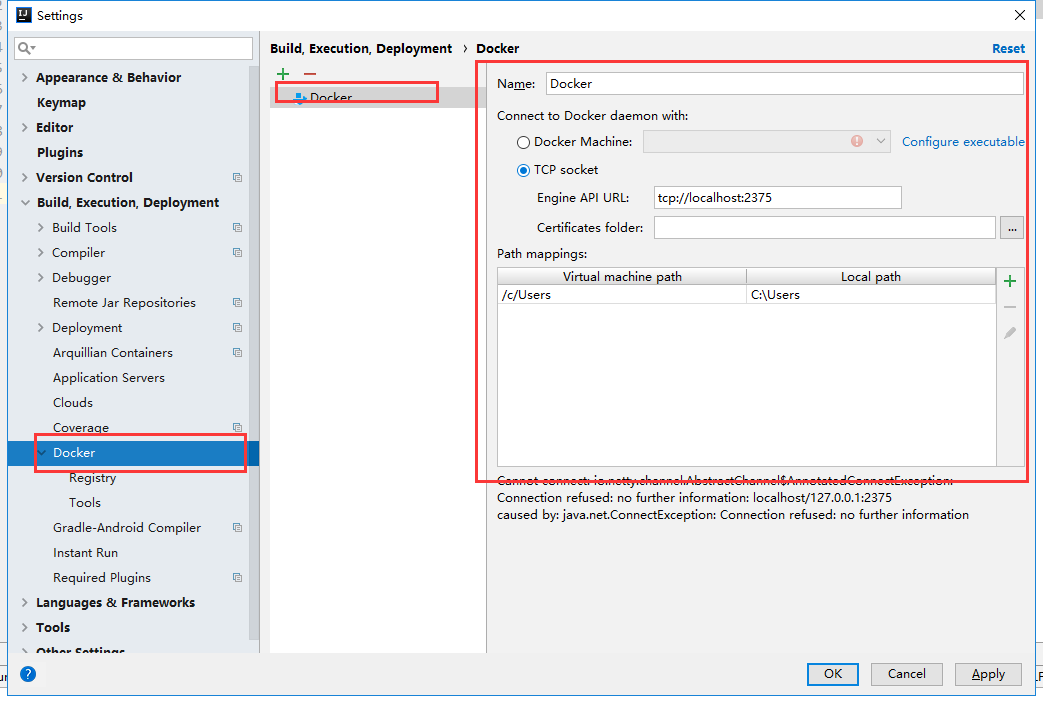Click the Engine API URL text field
This screenshot has width=1043, height=703.
(777, 198)
